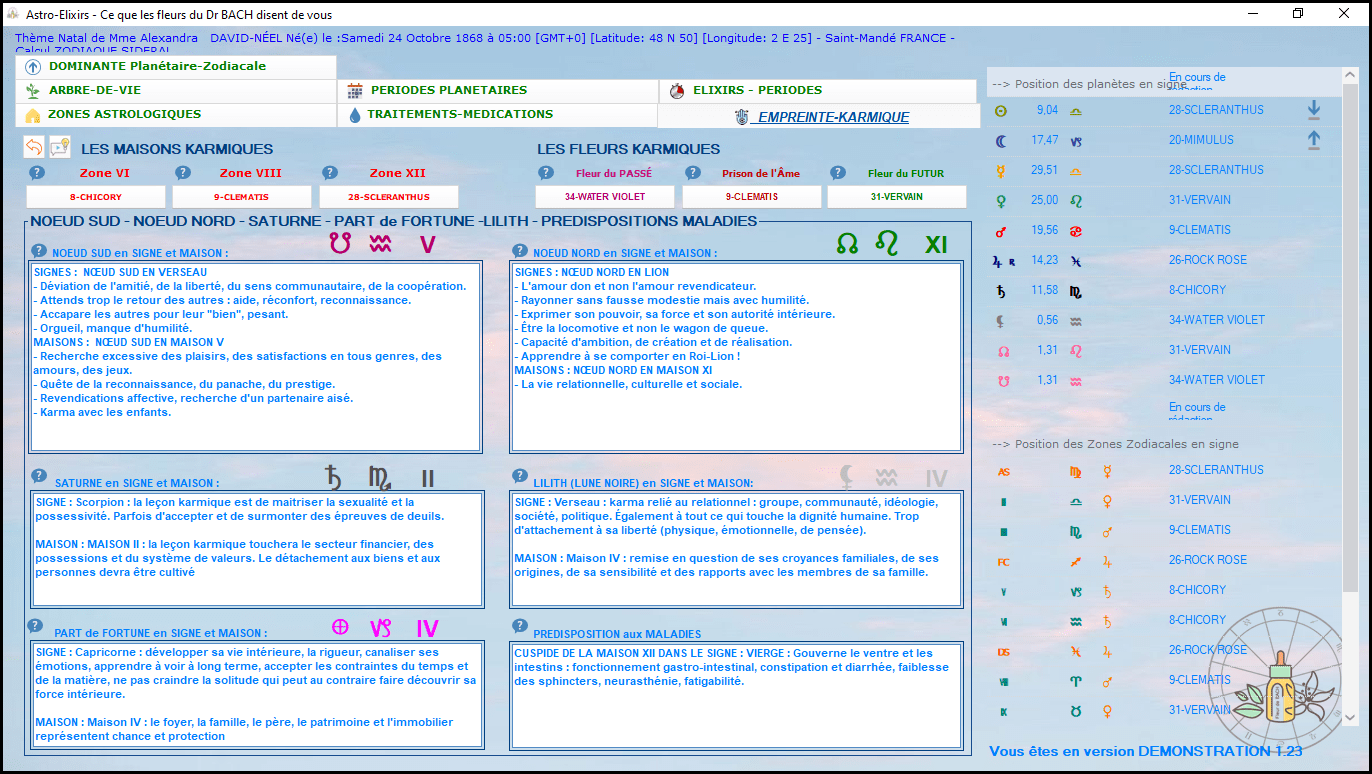Click the SATURNE description text box
Viewport: 1372px width, 774px height.
[x=258, y=549]
